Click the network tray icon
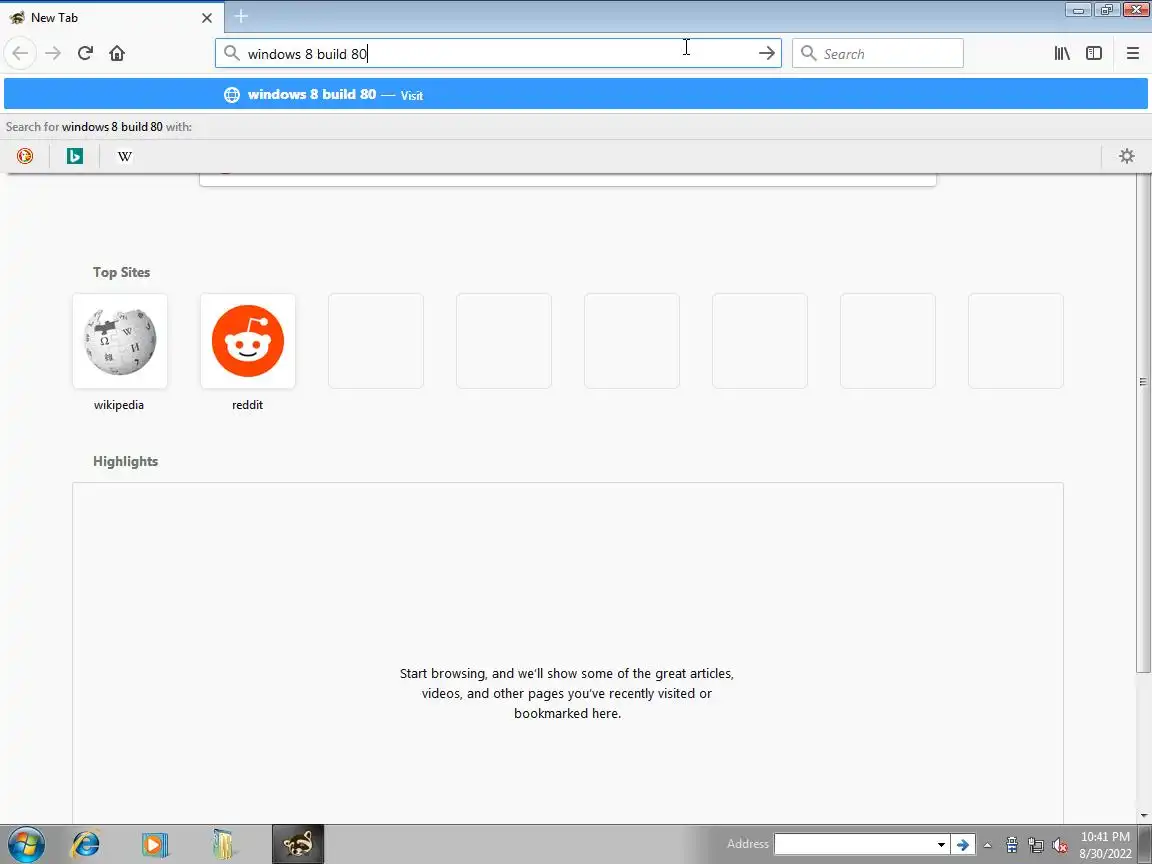Screen dimensions: 1152x864 click(x=1036, y=845)
